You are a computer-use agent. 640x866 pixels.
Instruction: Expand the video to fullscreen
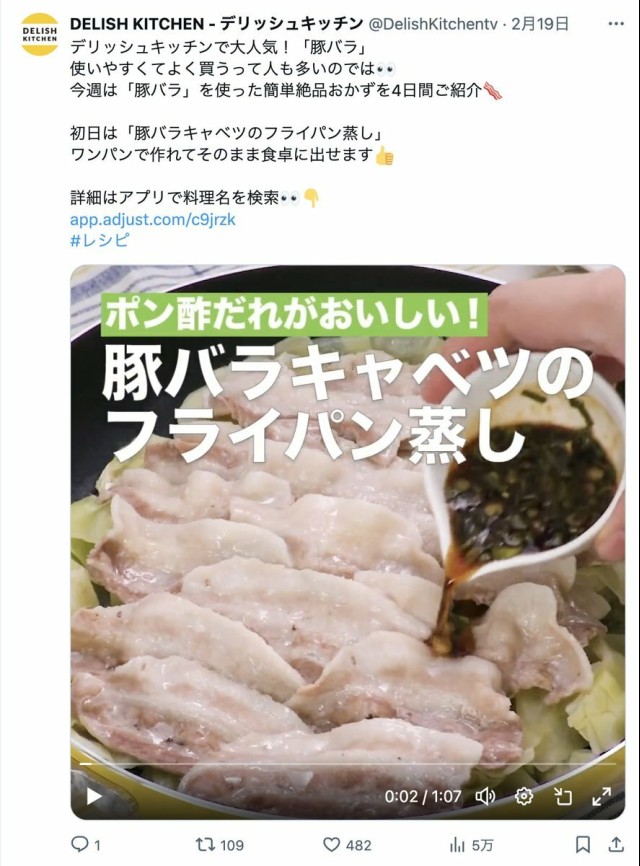[x=601, y=796]
